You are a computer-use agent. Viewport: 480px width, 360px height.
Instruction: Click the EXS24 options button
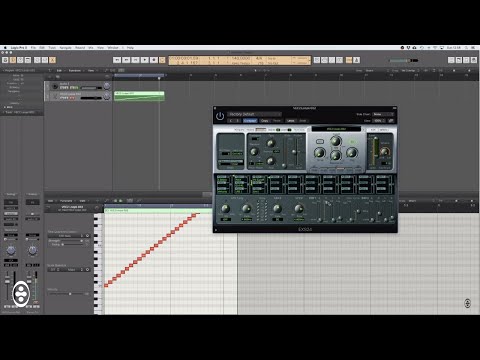(384, 130)
